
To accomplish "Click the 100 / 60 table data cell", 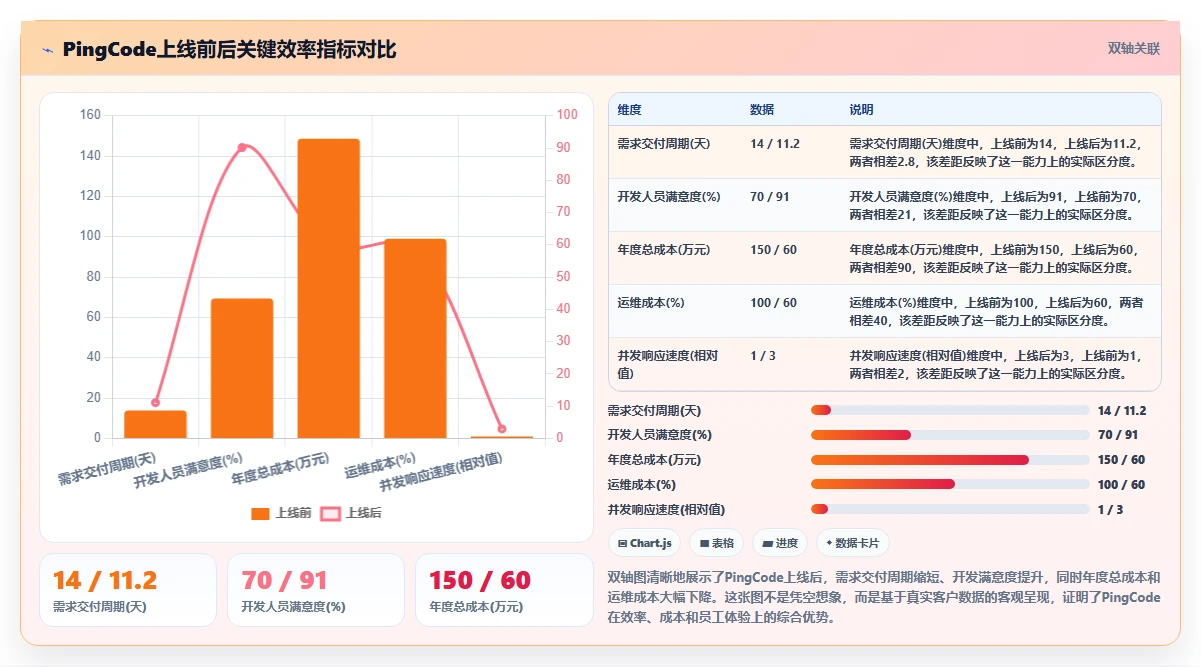I will (774, 303).
